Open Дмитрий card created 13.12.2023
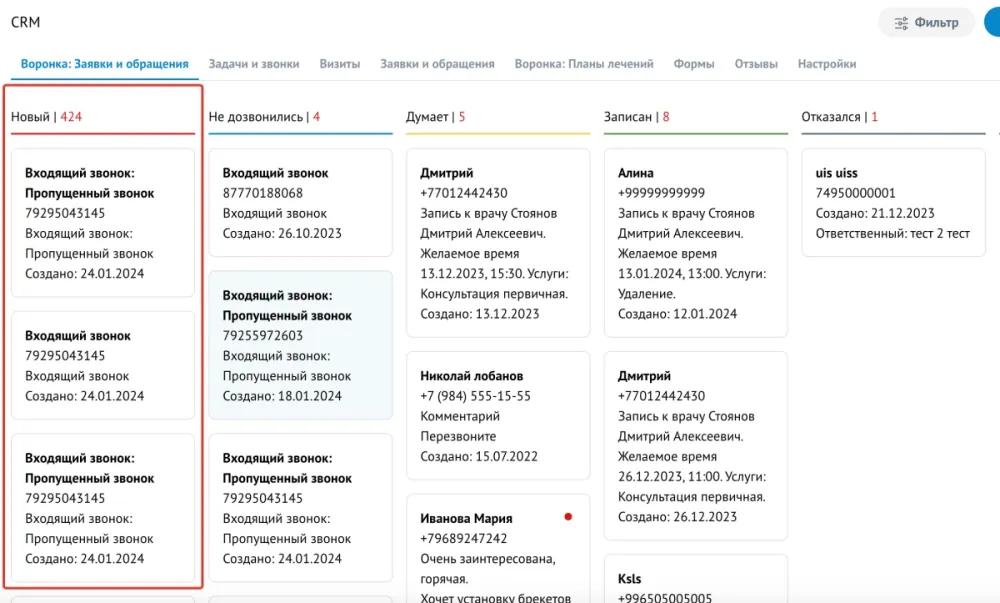 pyautogui.click(x=498, y=243)
